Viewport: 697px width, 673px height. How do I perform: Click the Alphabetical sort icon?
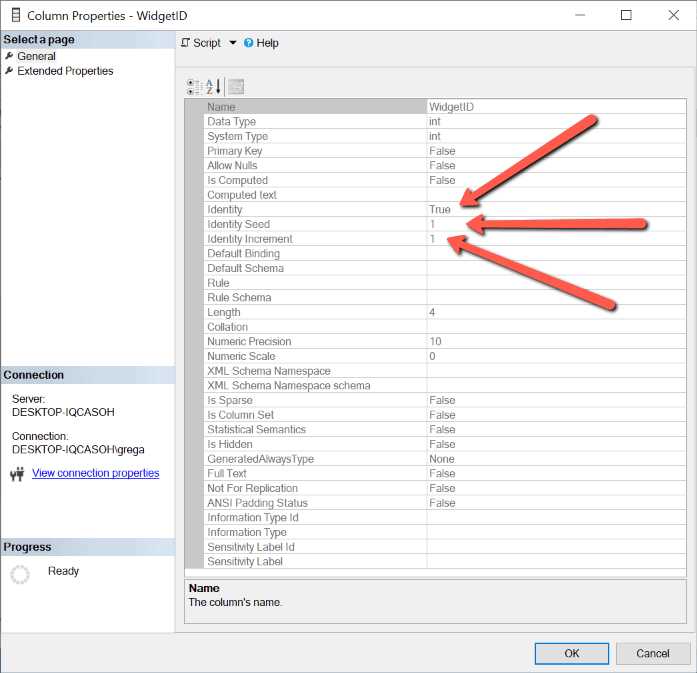213,87
